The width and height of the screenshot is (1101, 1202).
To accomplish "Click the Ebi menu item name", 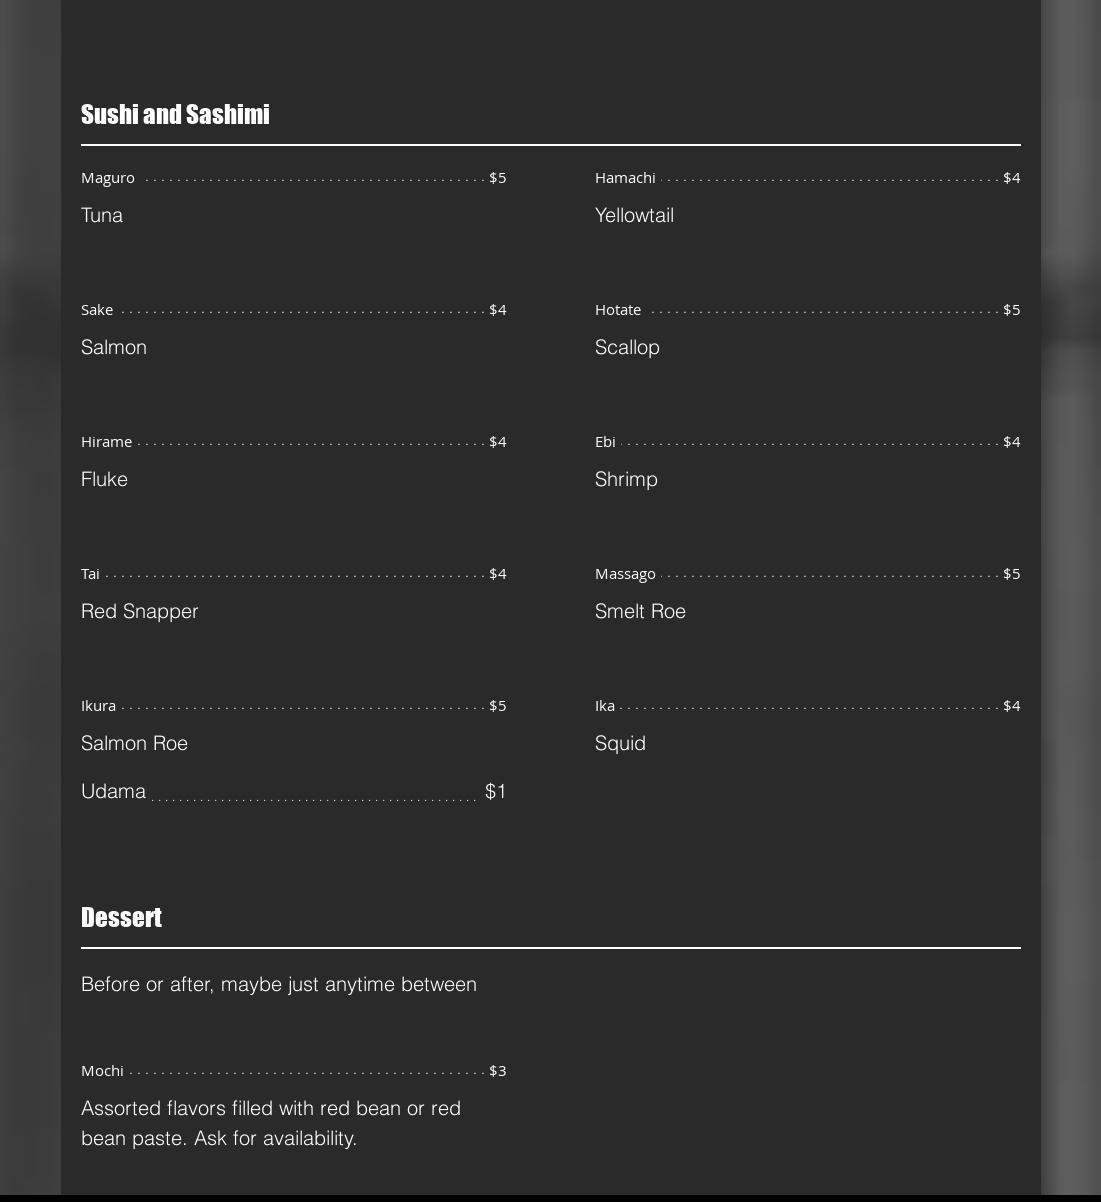I will click(x=605, y=442).
